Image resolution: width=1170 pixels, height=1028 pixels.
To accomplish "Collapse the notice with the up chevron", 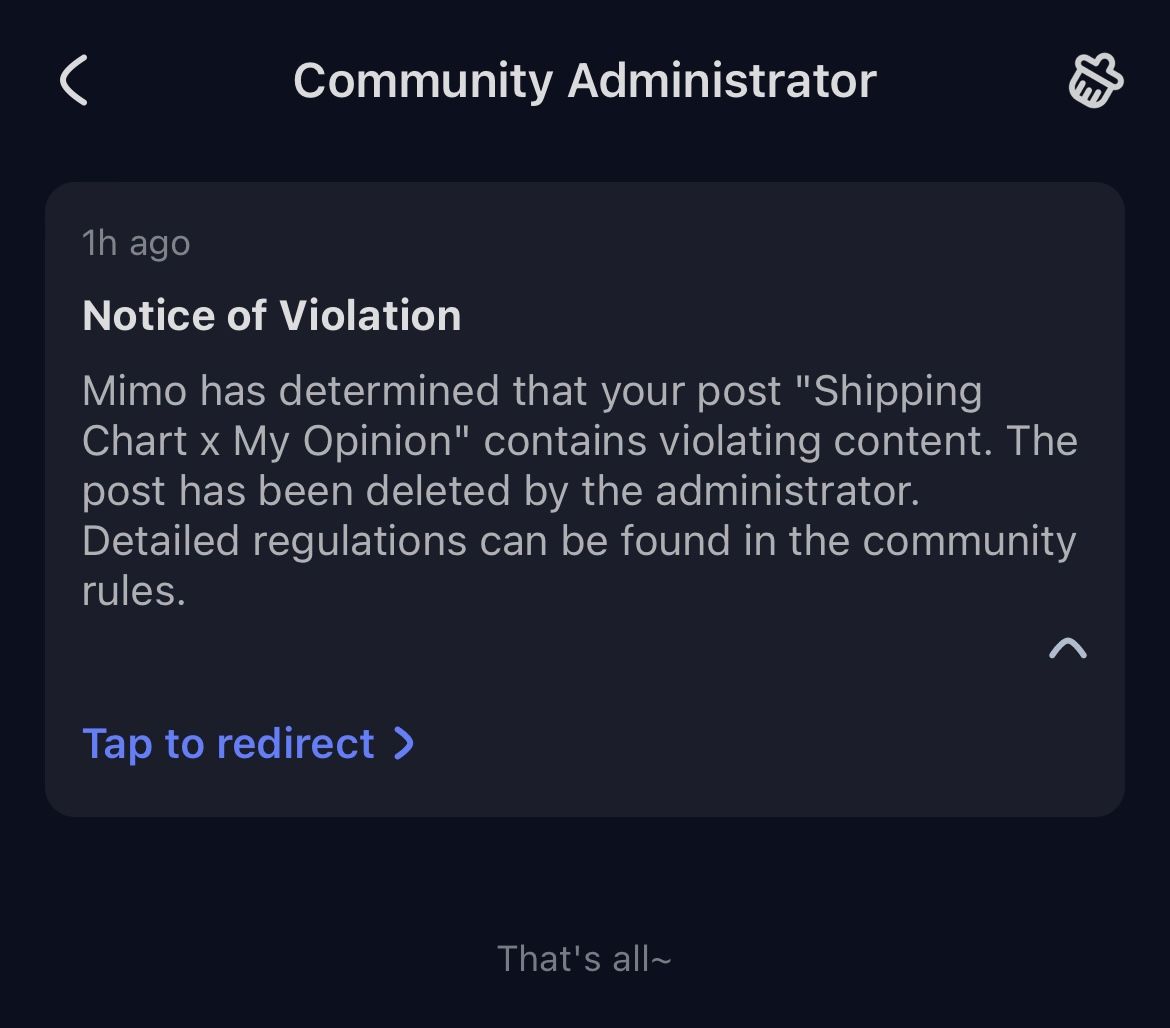I will tap(1068, 648).
